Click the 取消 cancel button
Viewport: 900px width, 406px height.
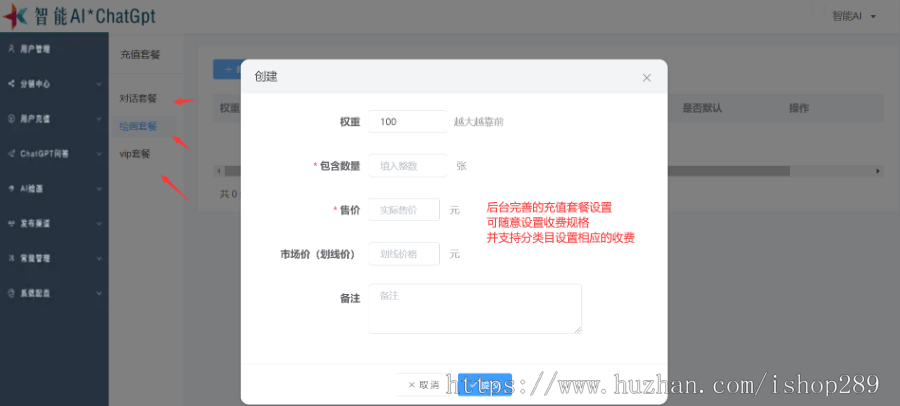point(424,385)
